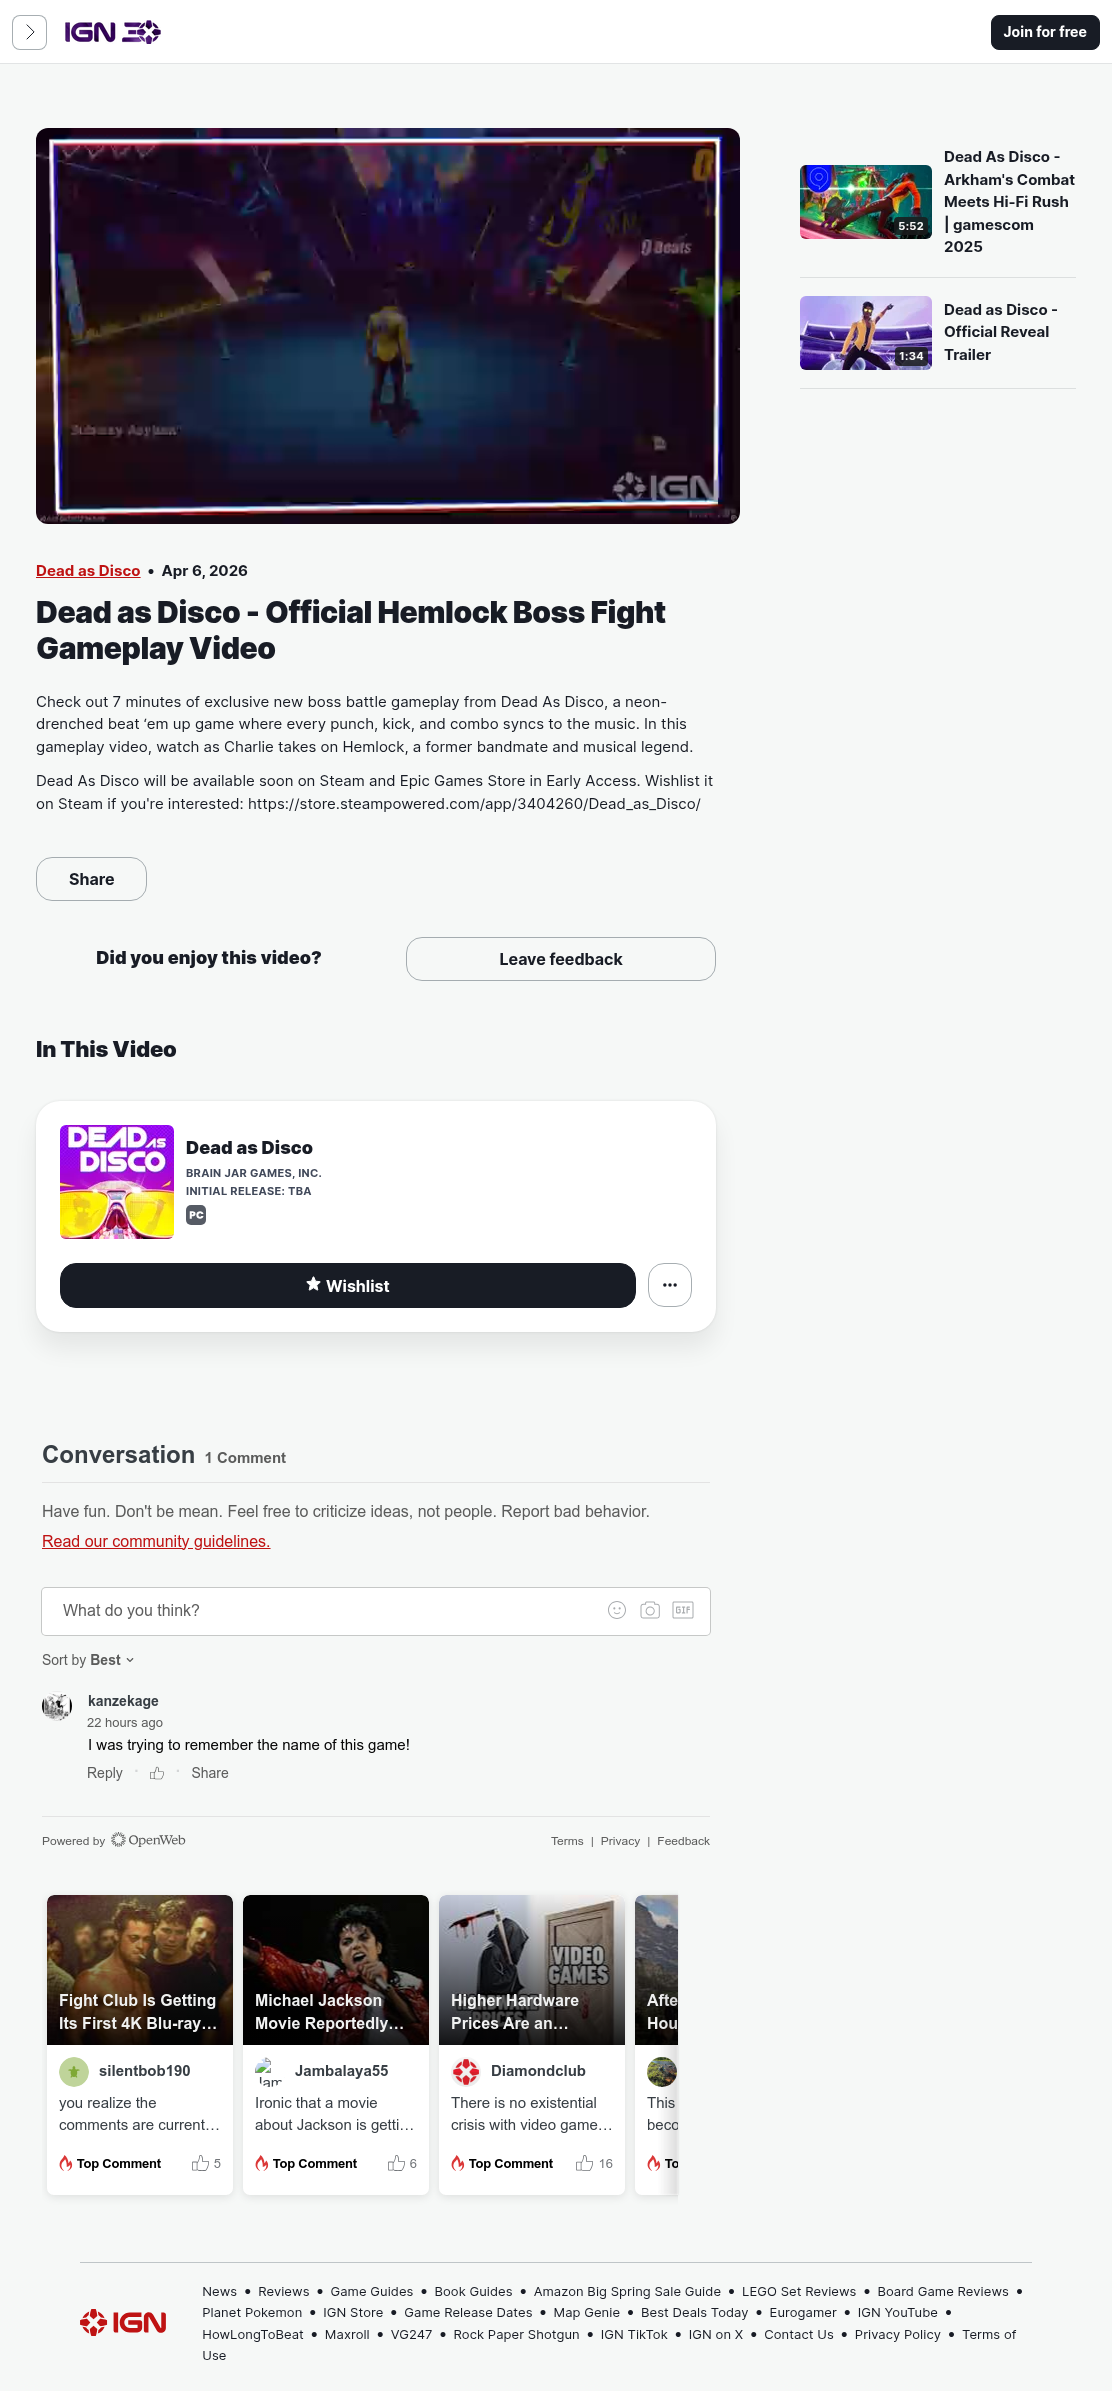Open the Leave feedback button
1112x2391 pixels.
[561, 959]
